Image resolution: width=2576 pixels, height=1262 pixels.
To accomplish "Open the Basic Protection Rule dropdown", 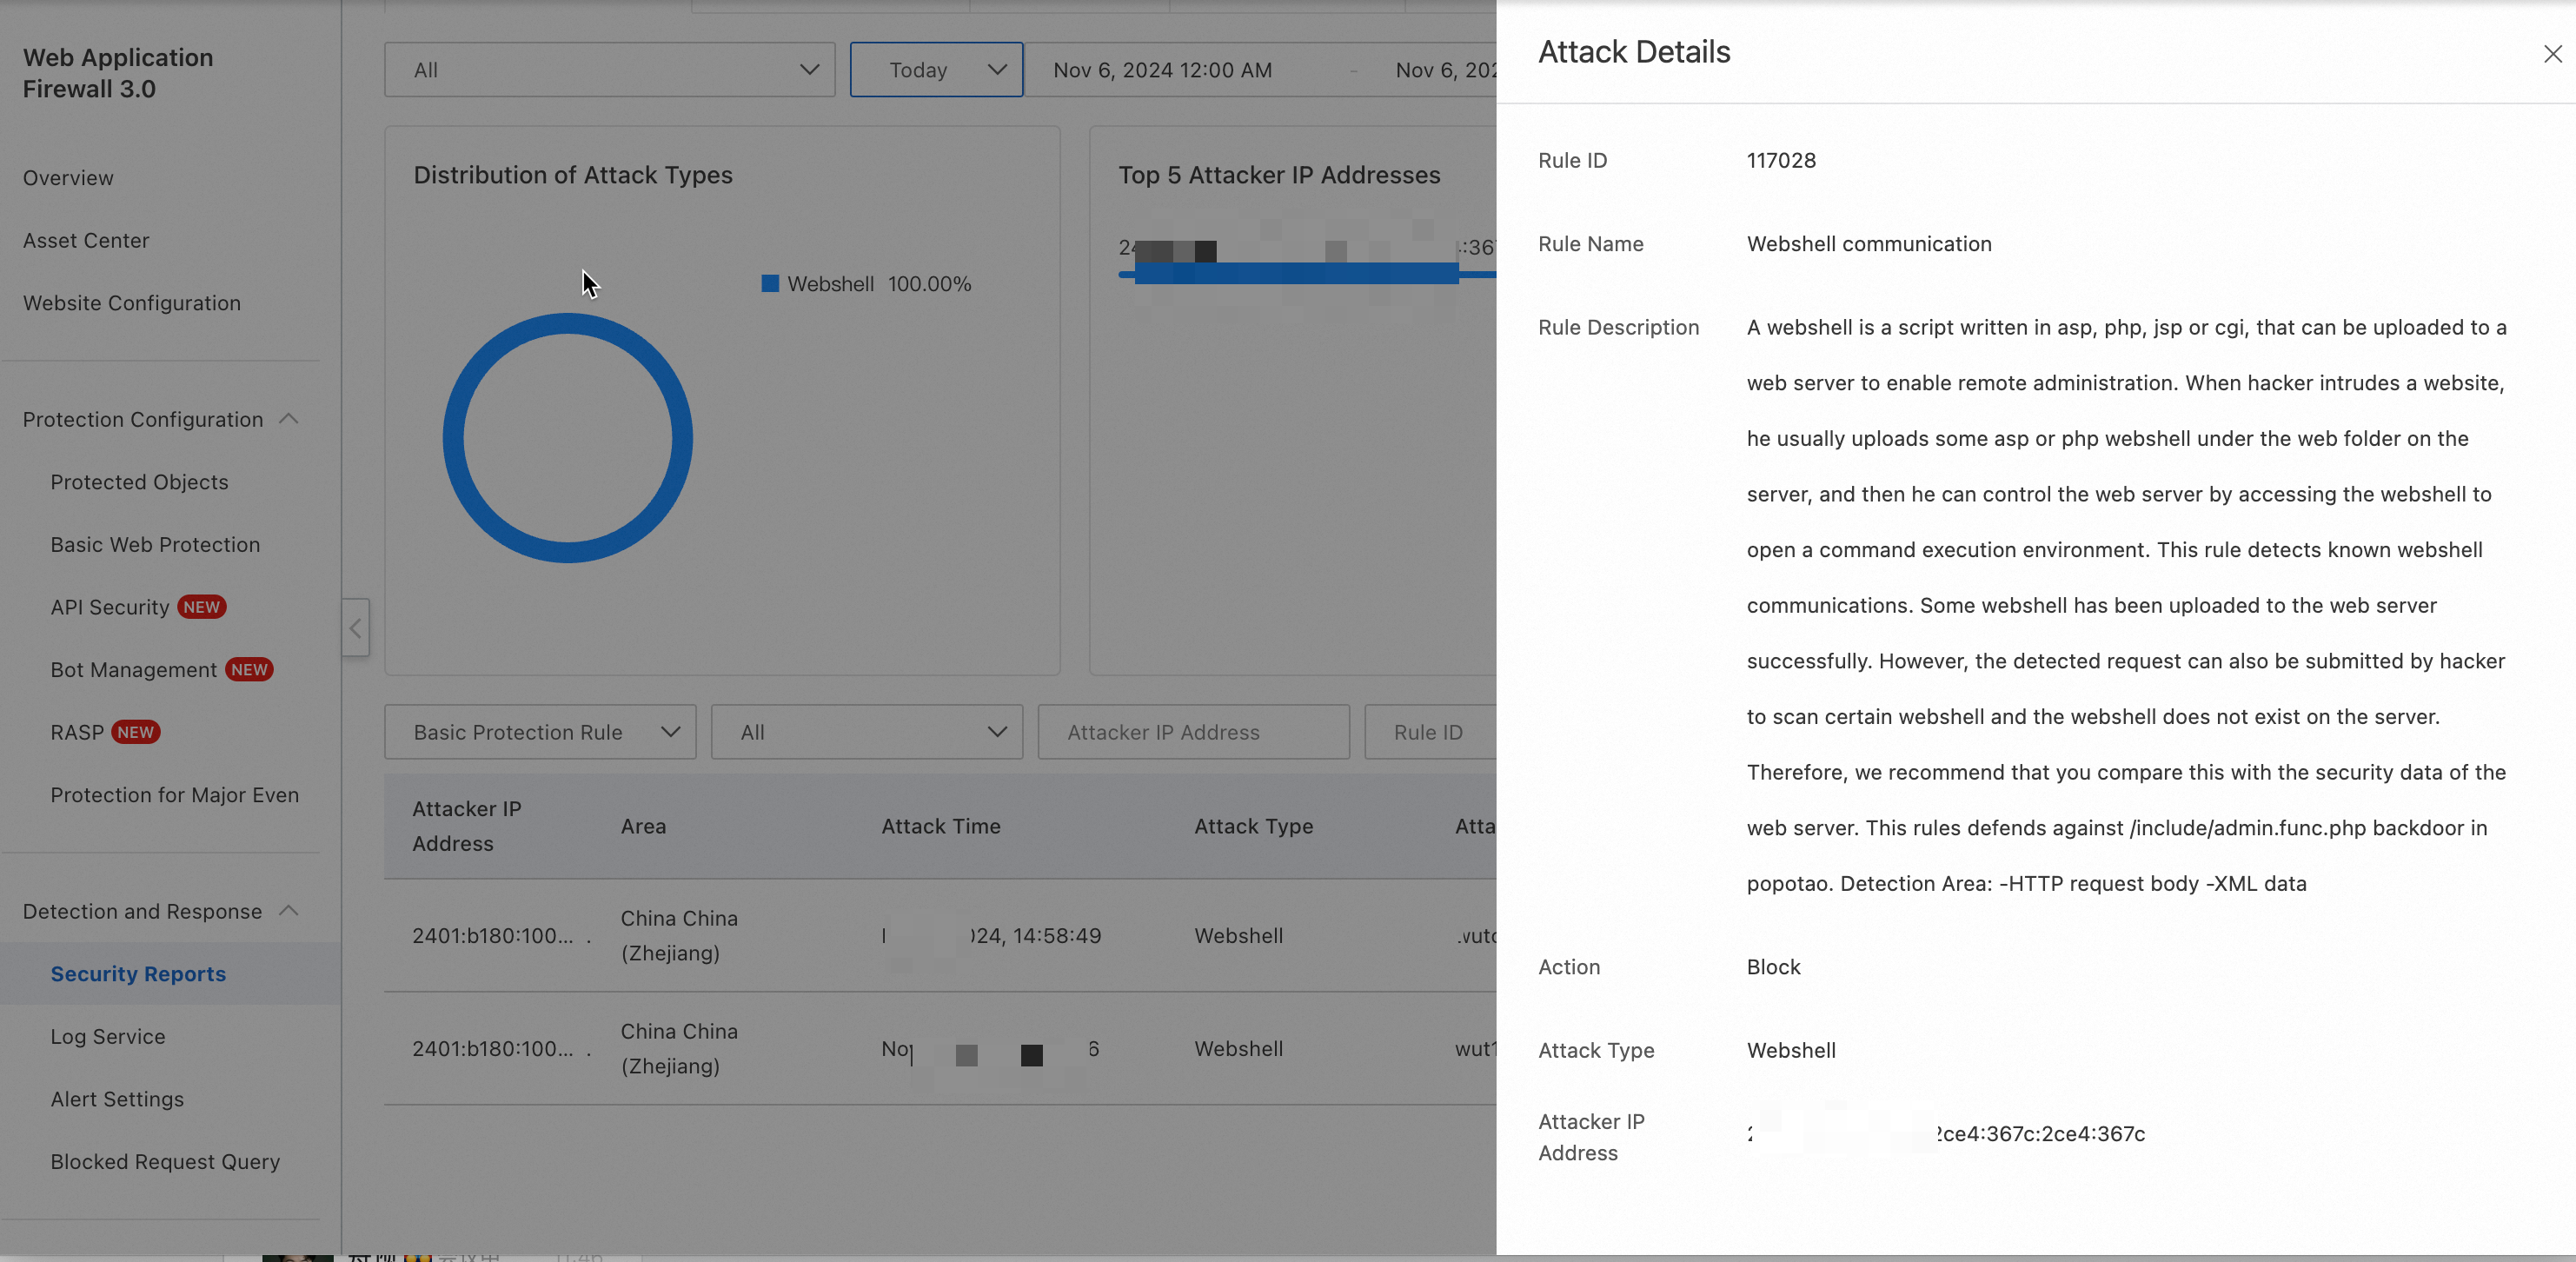I will coord(540,732).
